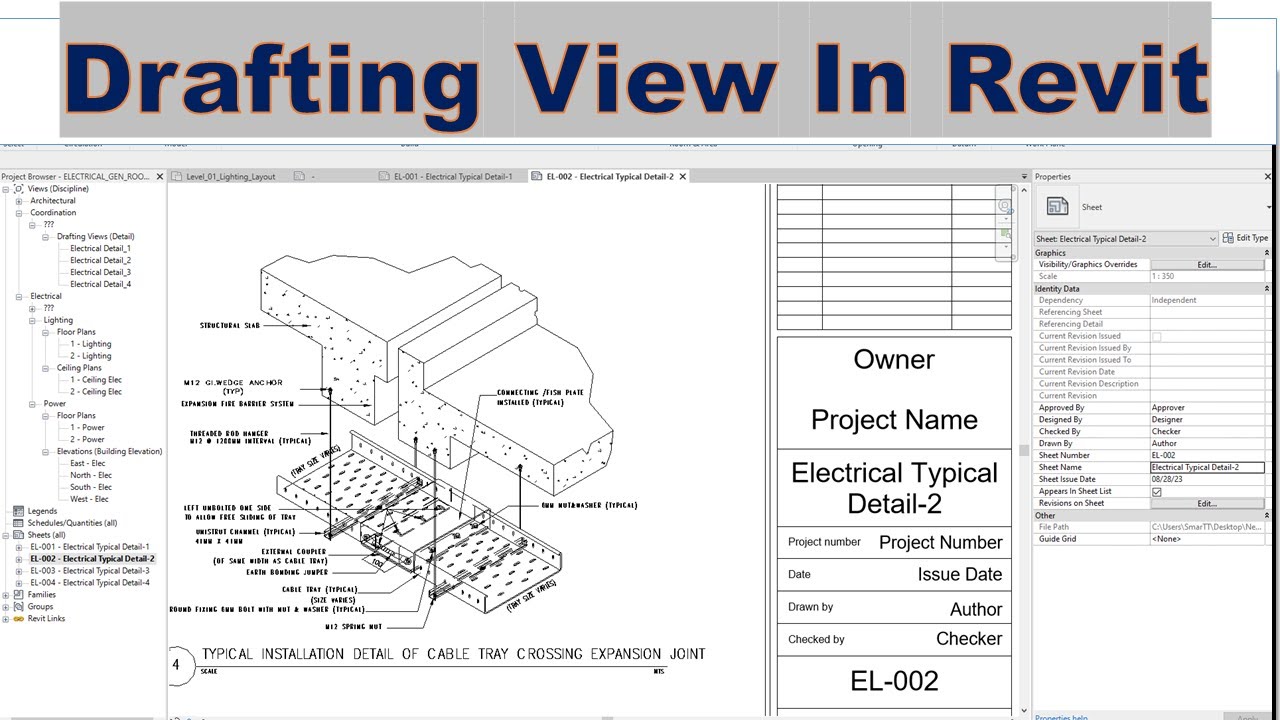Viewport: 1280px width, 720px height.
Task: Collapse the Views (Discipline) tree node
Action: point(6,189)
